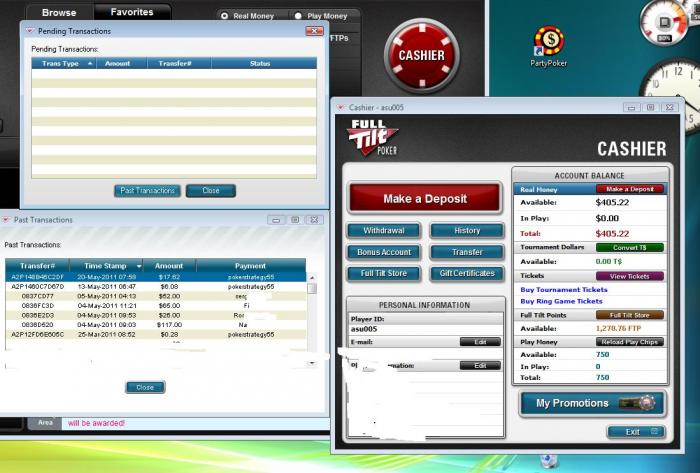Select the transaction row A2P12FD6E606C
This screenshot has width=700, height=473.
click(x=156, y=334)
